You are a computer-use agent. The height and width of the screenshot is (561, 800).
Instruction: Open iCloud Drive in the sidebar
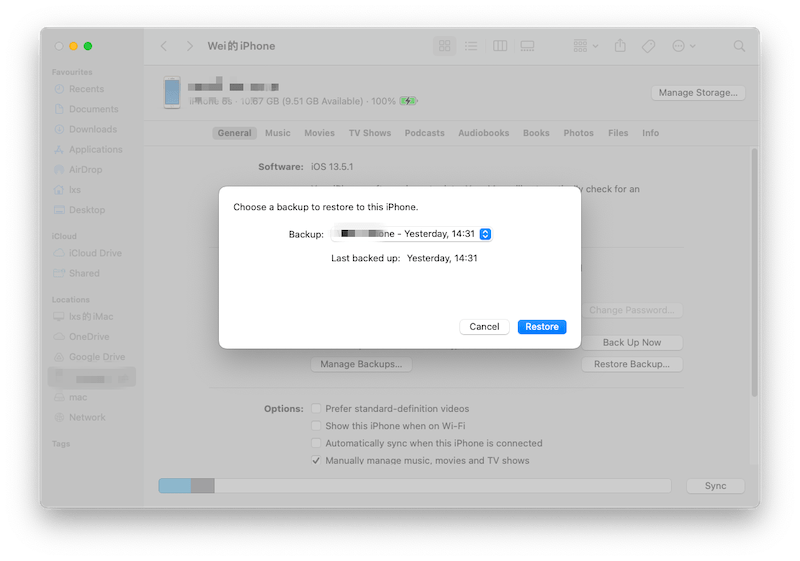pos(95,253)
